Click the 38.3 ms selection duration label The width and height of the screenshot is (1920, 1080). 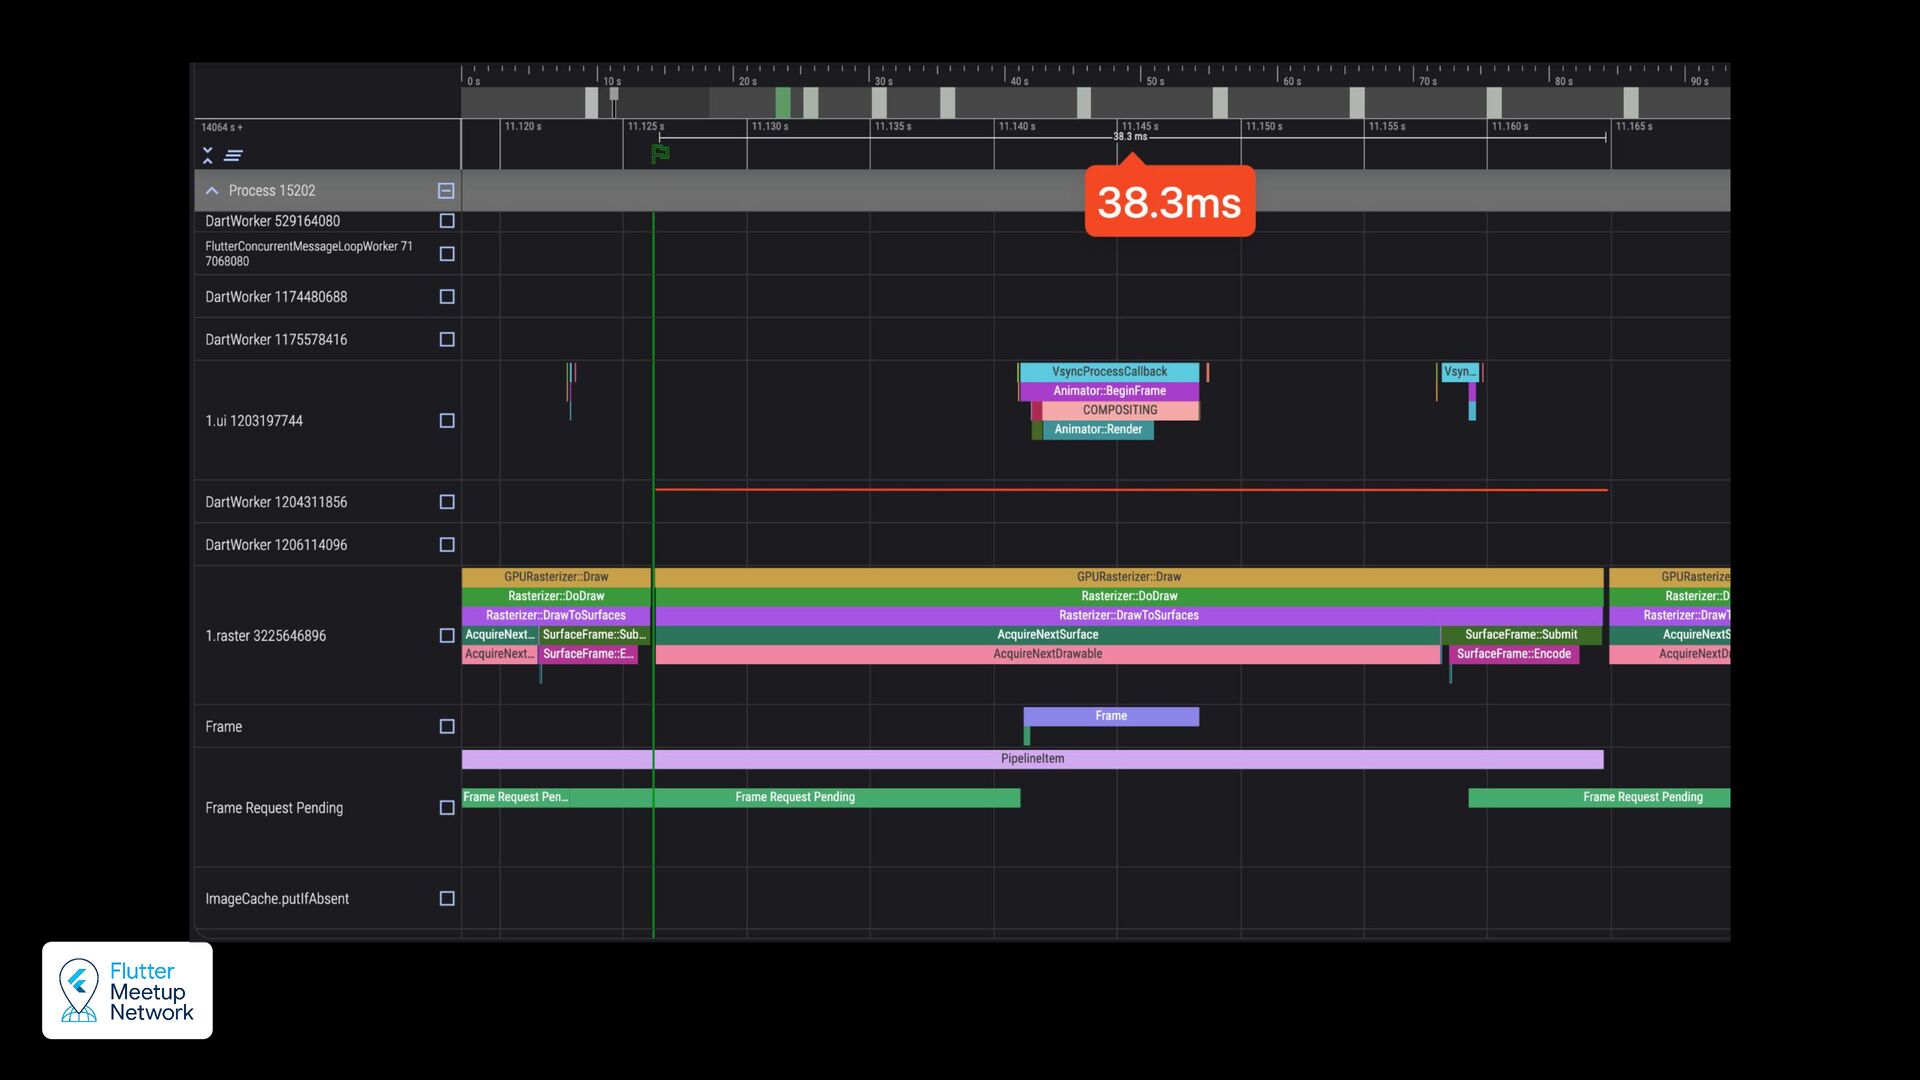tap(1130, 137)
